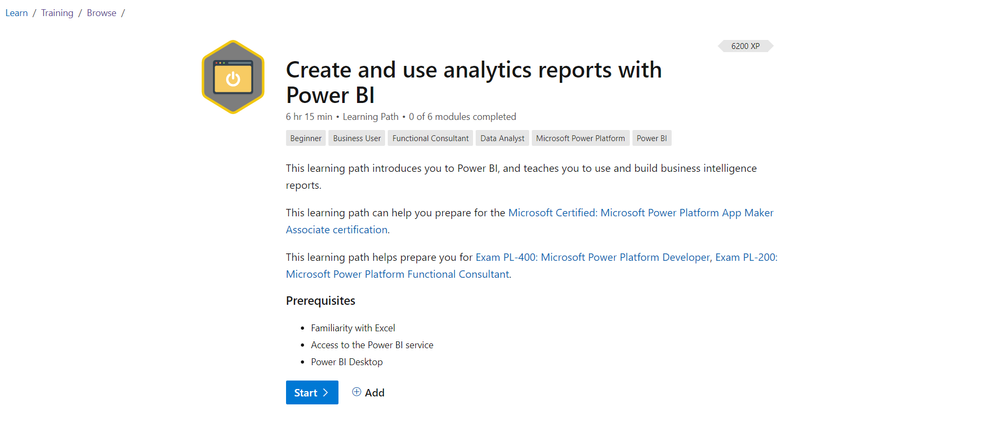Screen dimensions: 999x430
Task: Select the Business User tag
Action: [357, 138]
